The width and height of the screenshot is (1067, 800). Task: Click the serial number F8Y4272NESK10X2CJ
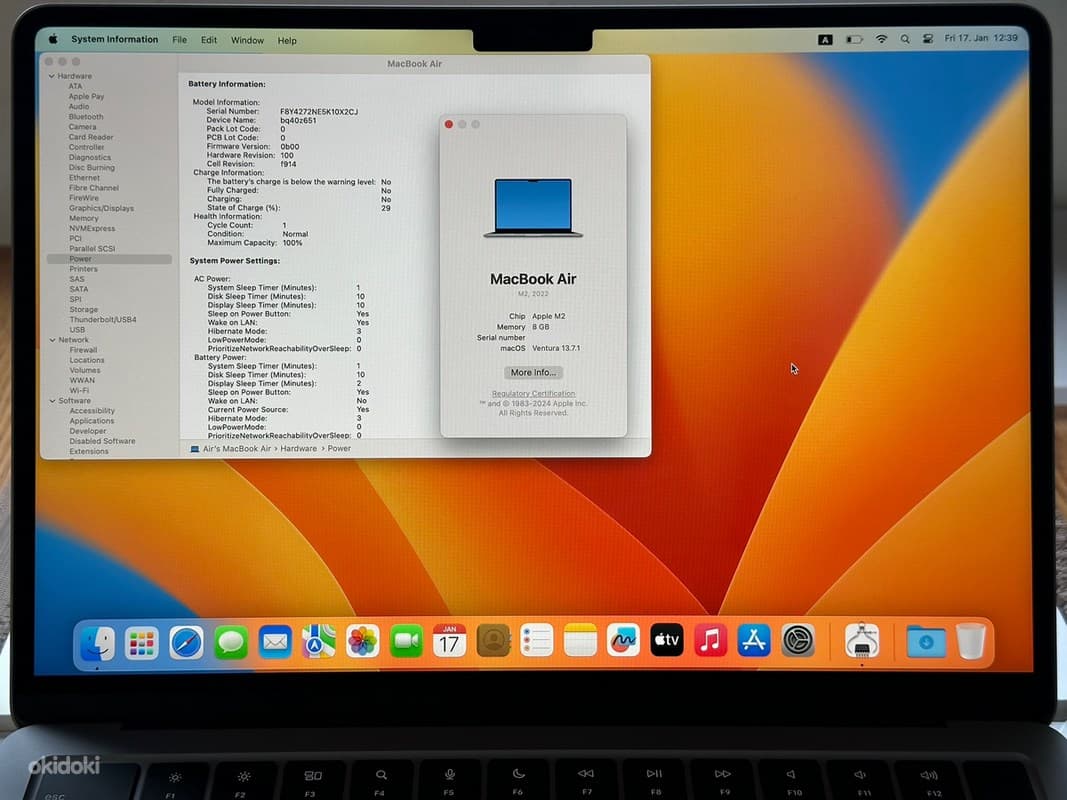319,112
